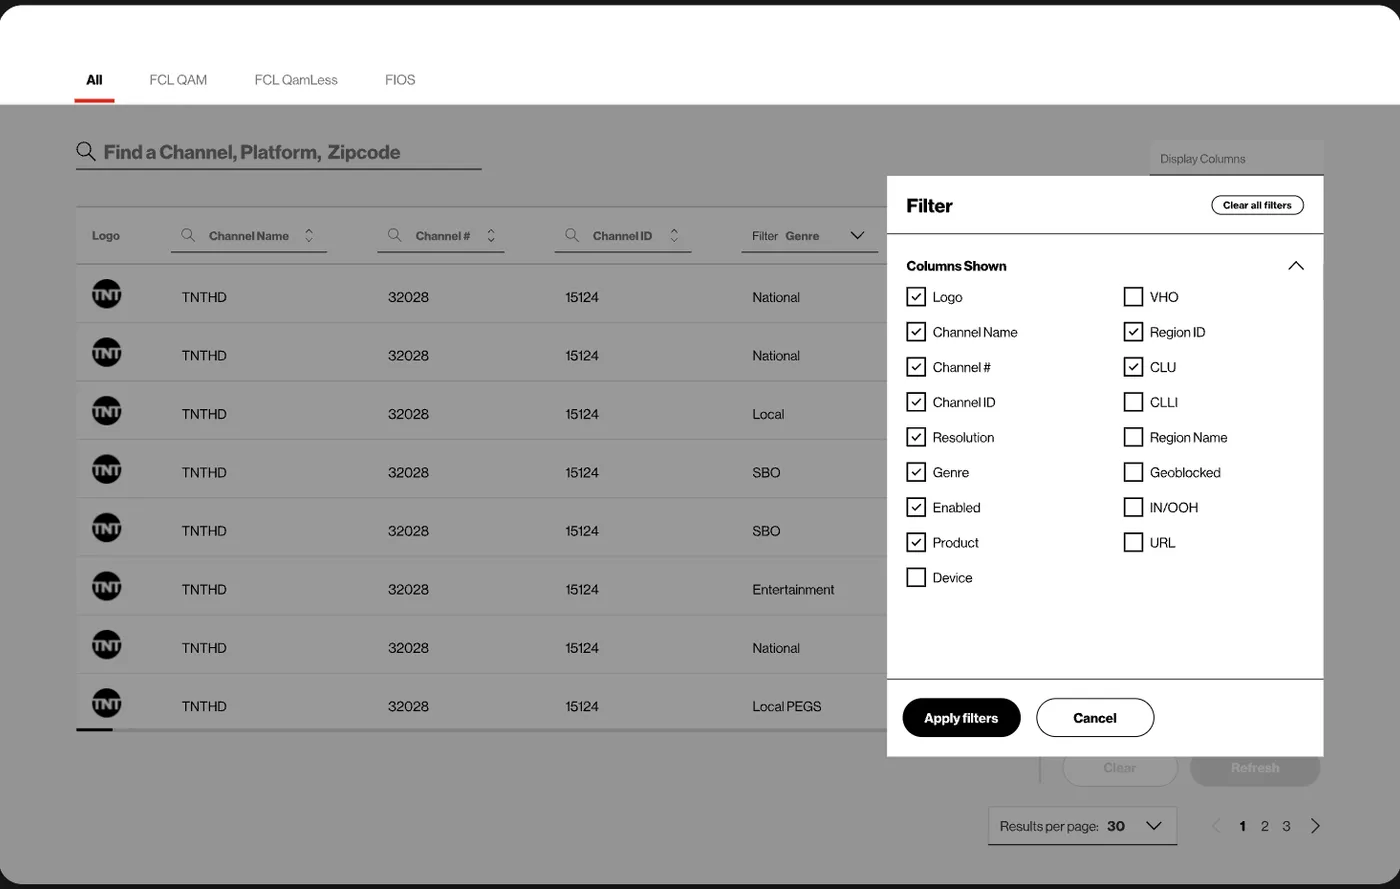1400x889 pixels.
Task: Check the VHO checkbox
Action: coord(1133,297)
